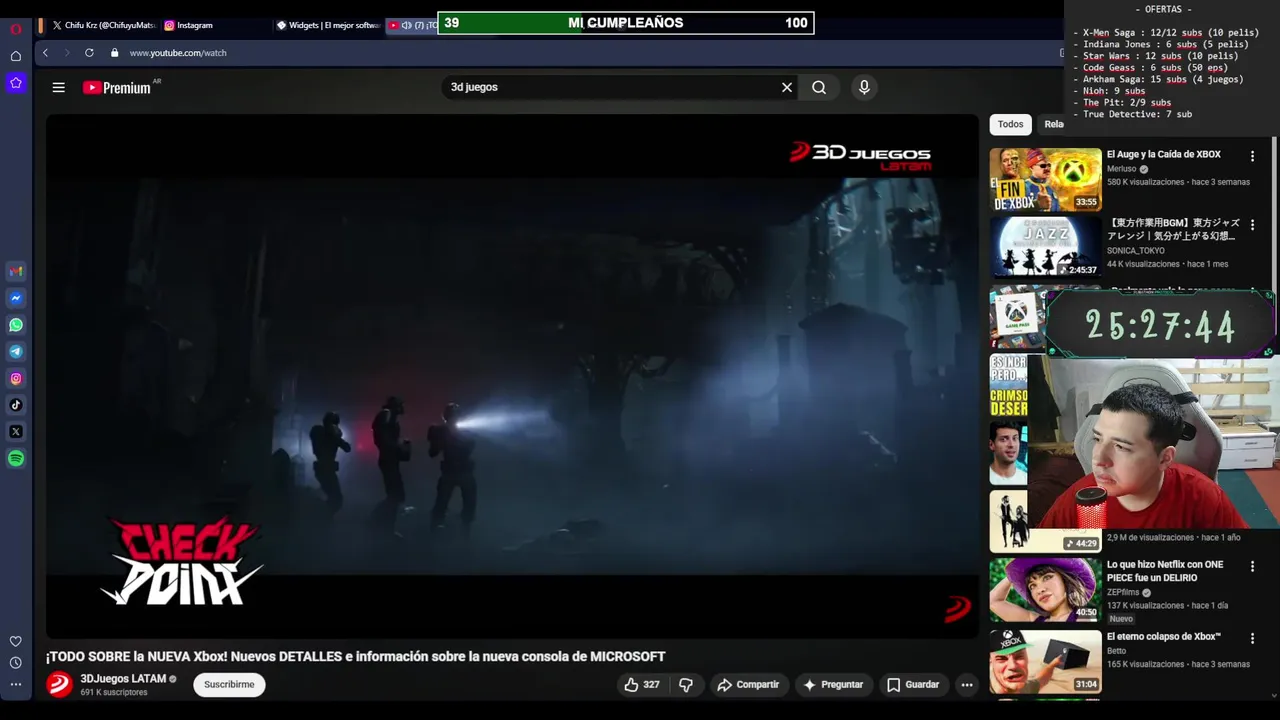Screen dimensions: 1280x720
Task: Open the 'El eterno colapso de Xbox' thumbnail
Action: pos(1045,661)
